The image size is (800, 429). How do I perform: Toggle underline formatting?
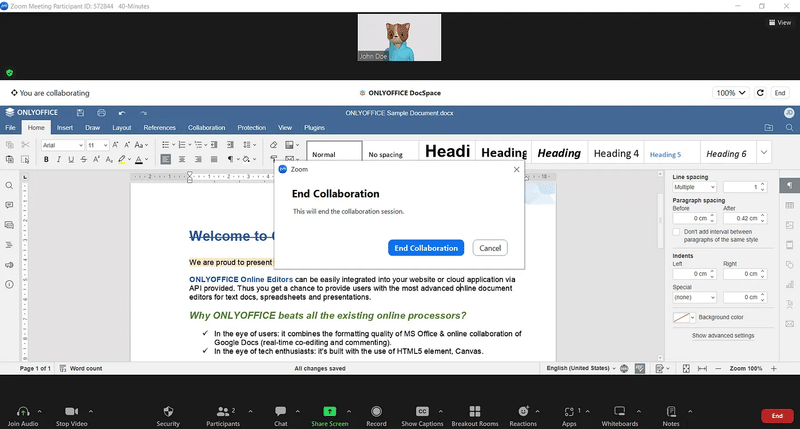(71, 160)
